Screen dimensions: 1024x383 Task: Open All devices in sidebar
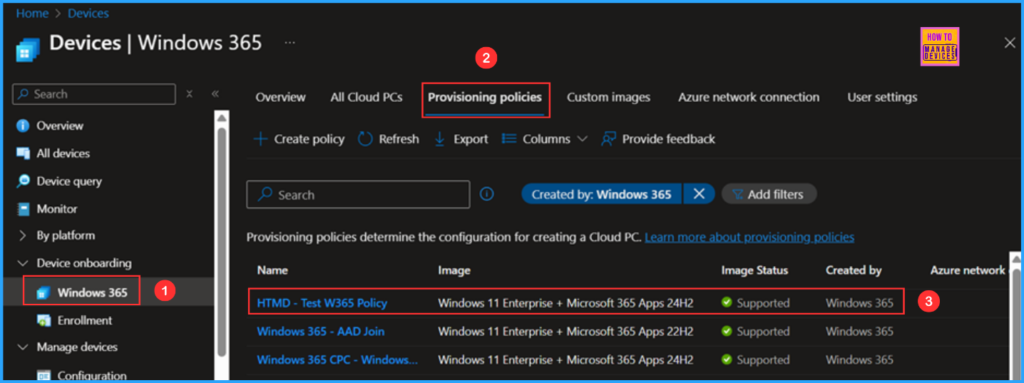pos(63,154)
